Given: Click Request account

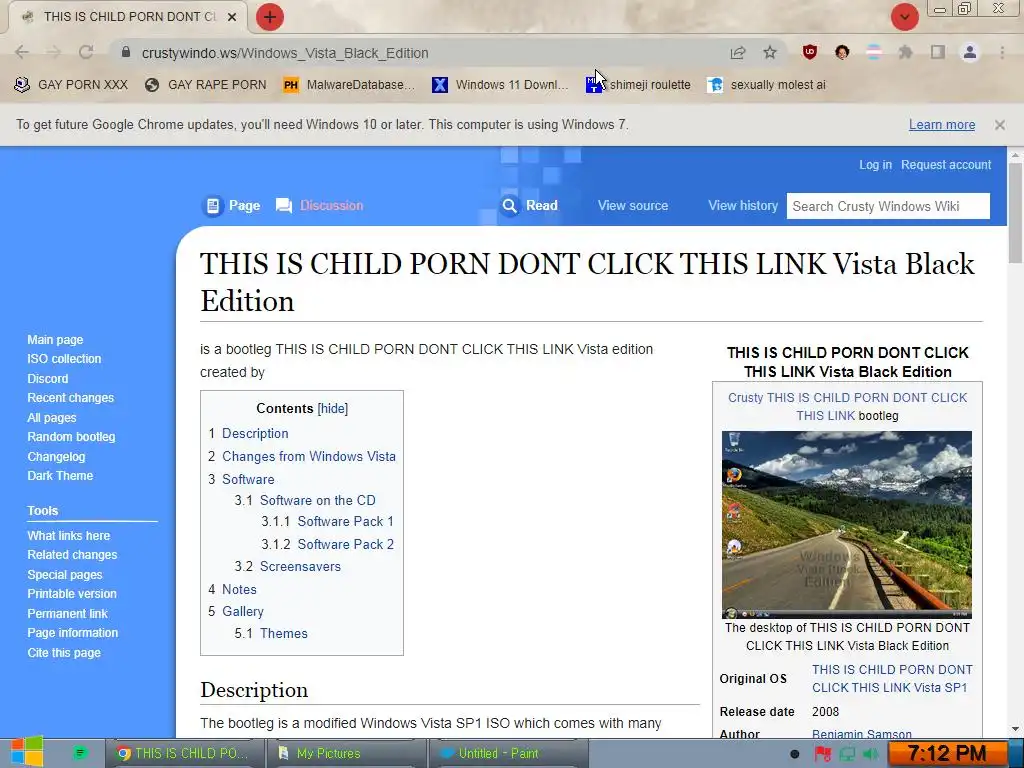Looking at the screenshot, I should [x=946, y=165].
